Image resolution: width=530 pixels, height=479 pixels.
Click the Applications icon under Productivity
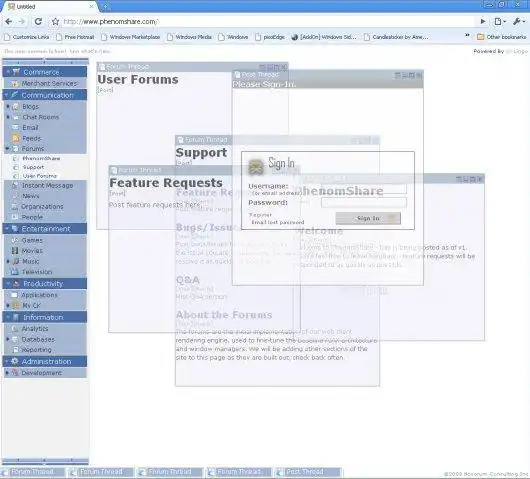(x=15, y=295)
